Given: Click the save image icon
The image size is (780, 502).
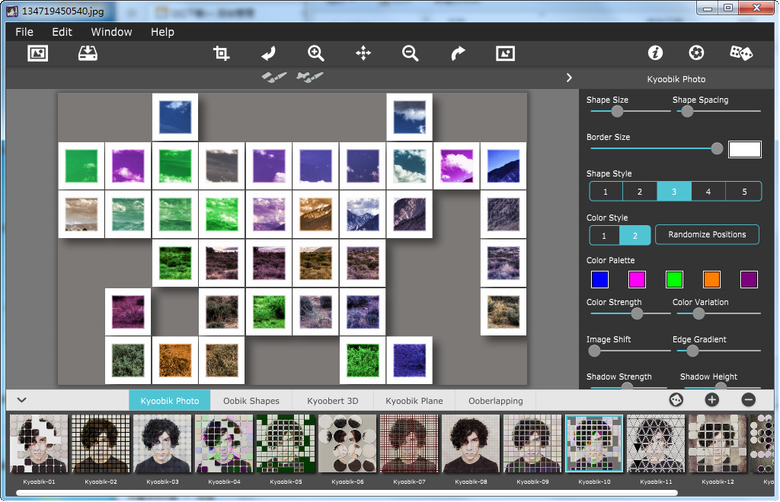Looking at the screenshot, I should 88,53.
